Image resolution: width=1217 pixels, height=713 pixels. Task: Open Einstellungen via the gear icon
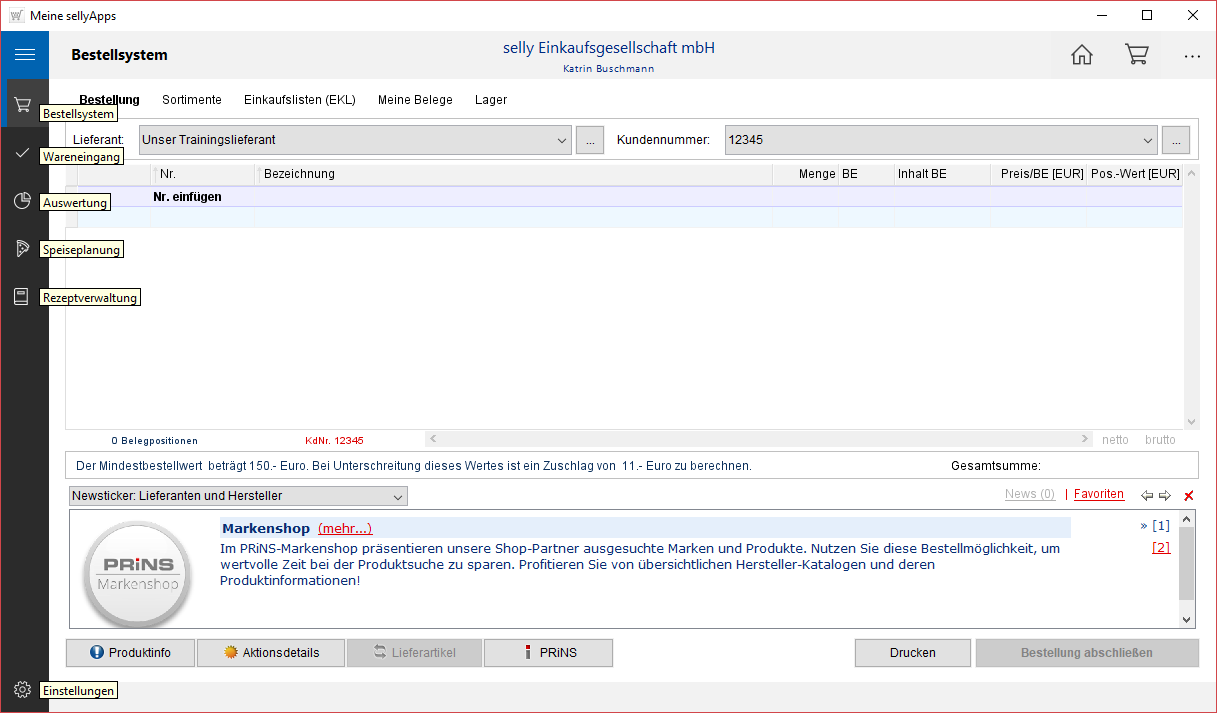23,689
